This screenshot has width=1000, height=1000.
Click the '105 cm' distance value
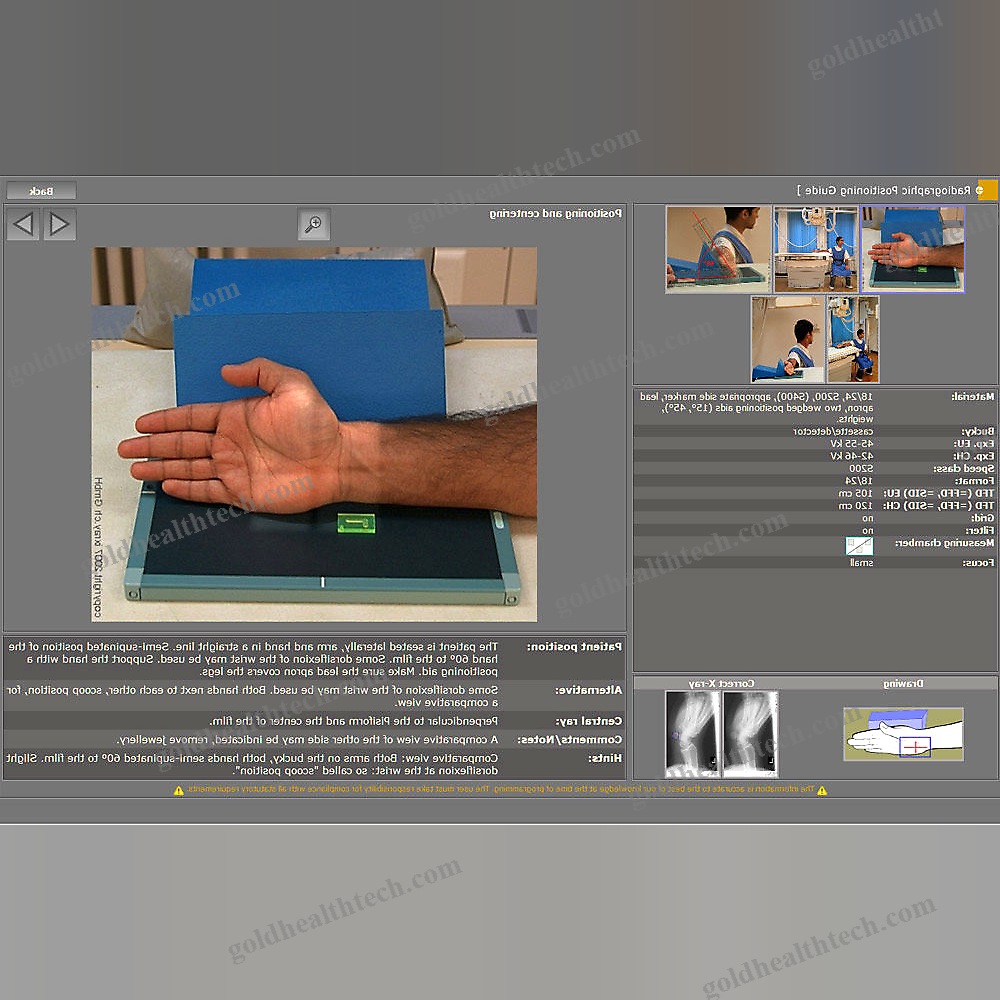[855, 493]
